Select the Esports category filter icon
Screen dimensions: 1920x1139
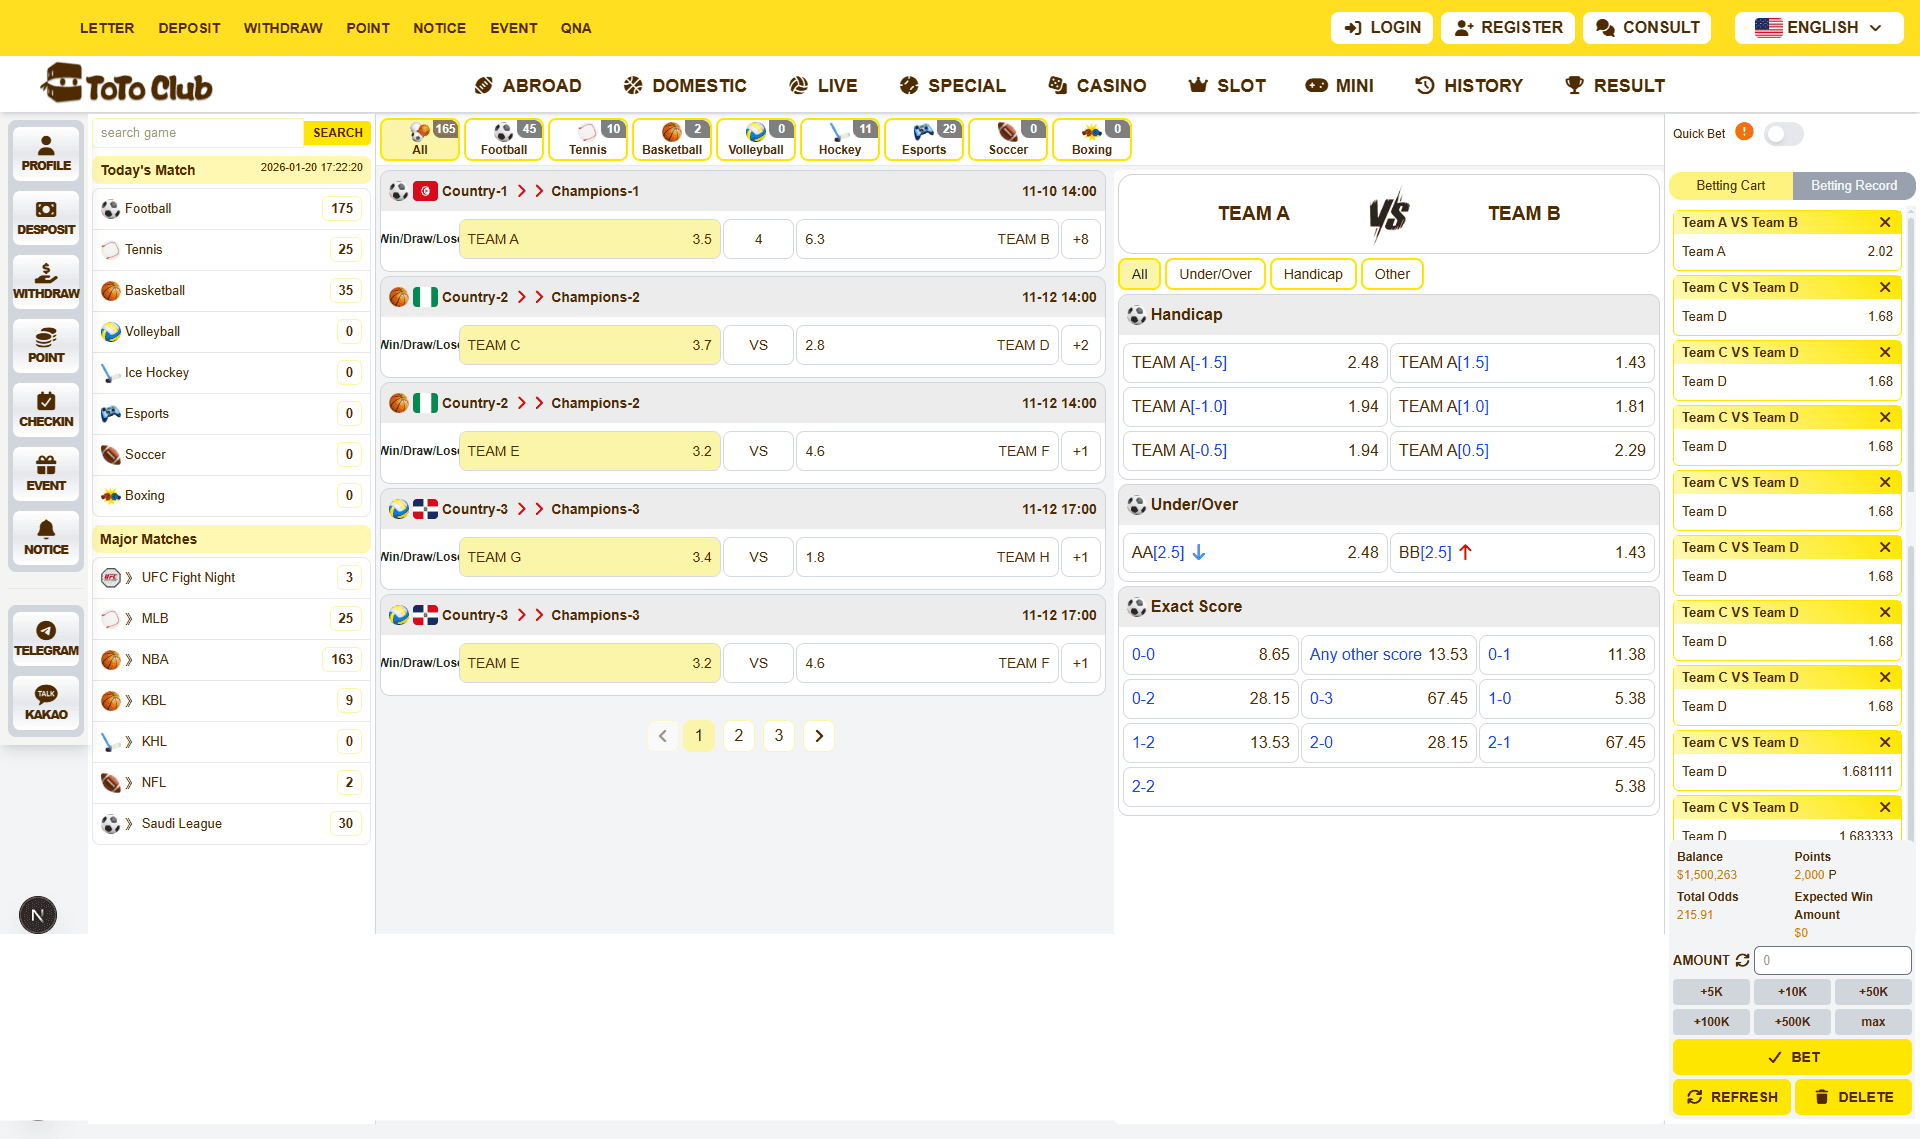[x=923, y=138]
